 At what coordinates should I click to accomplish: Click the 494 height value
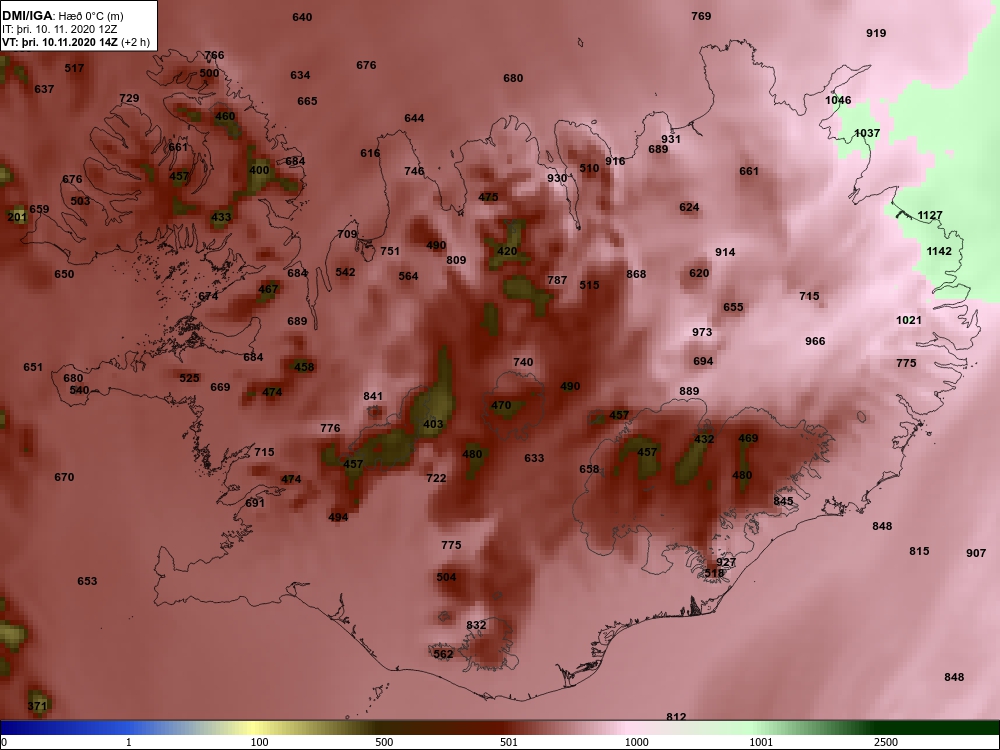(338, 517)
